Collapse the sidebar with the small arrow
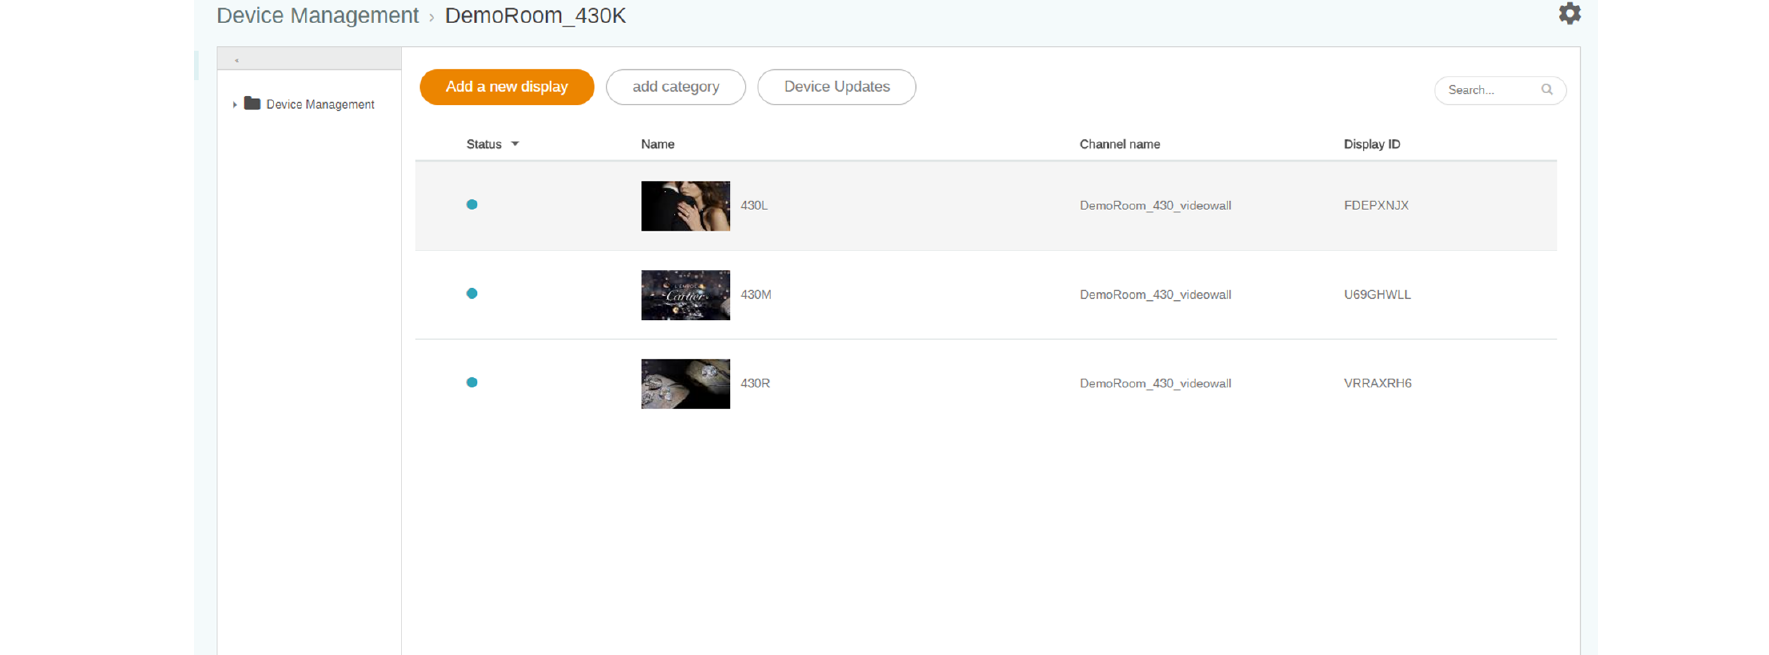Screen dimensions: 1769x655 [x=237, y=60]
